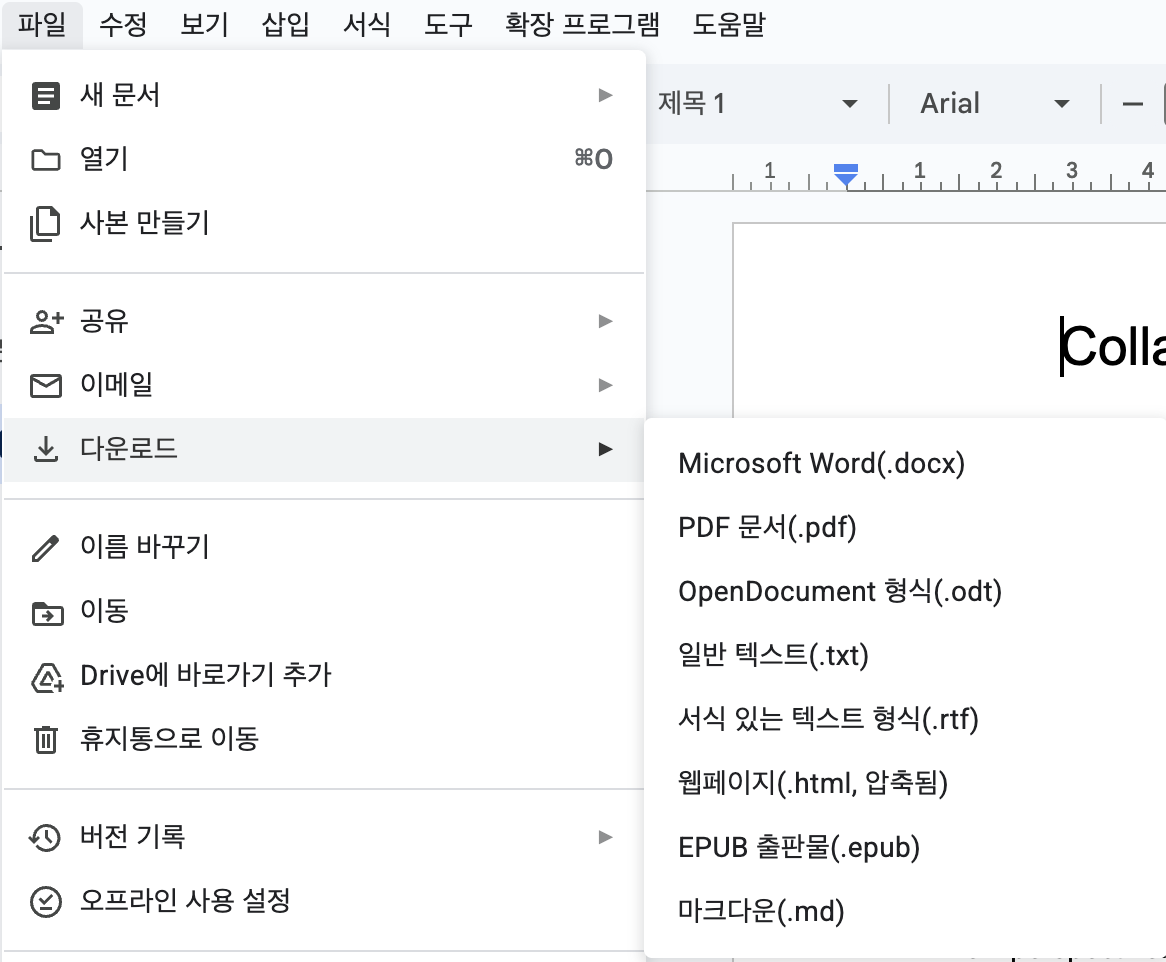Click the Drive shortcut icon
The width and height of the screenshot is (1166, 962).
point(44,675)
